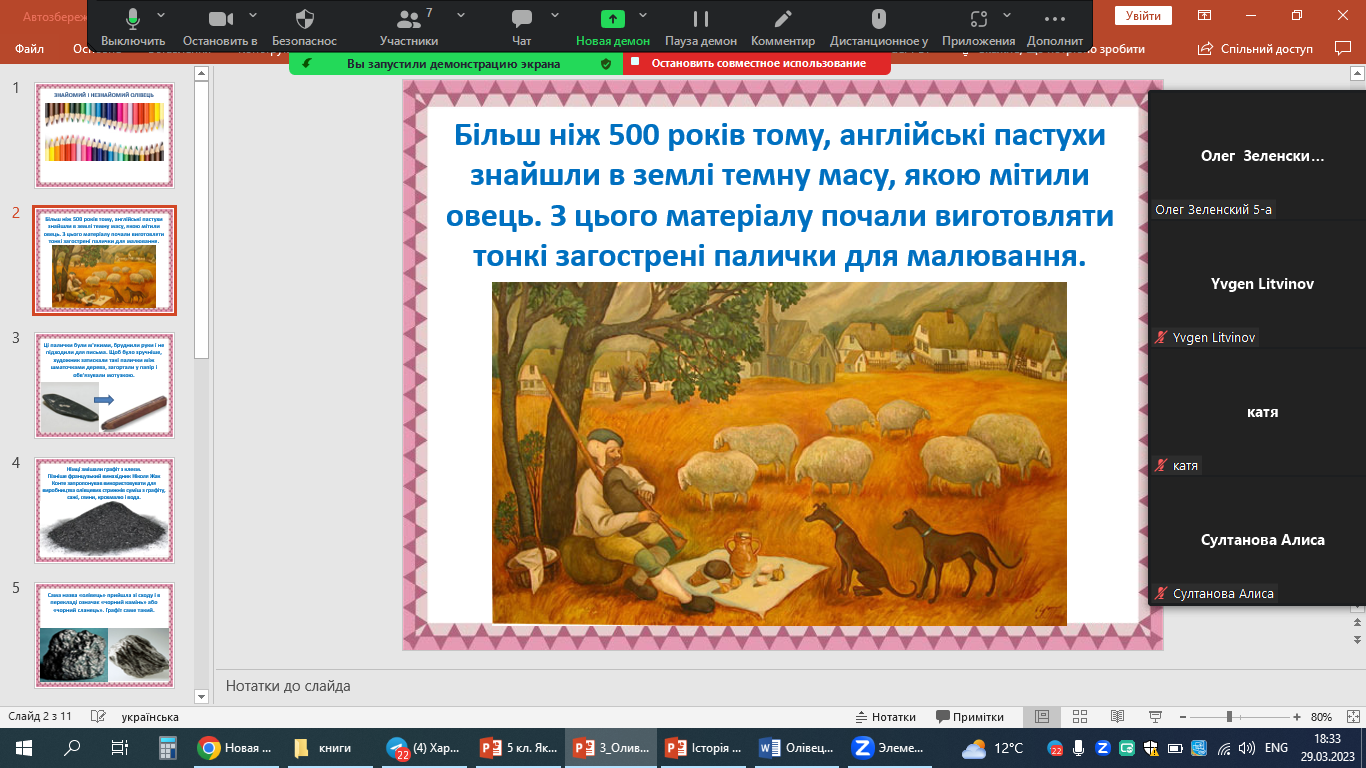Viewport: 1366px width, 768px height.
Task: Start slide show from status bar
Action: pos(1155,717)
